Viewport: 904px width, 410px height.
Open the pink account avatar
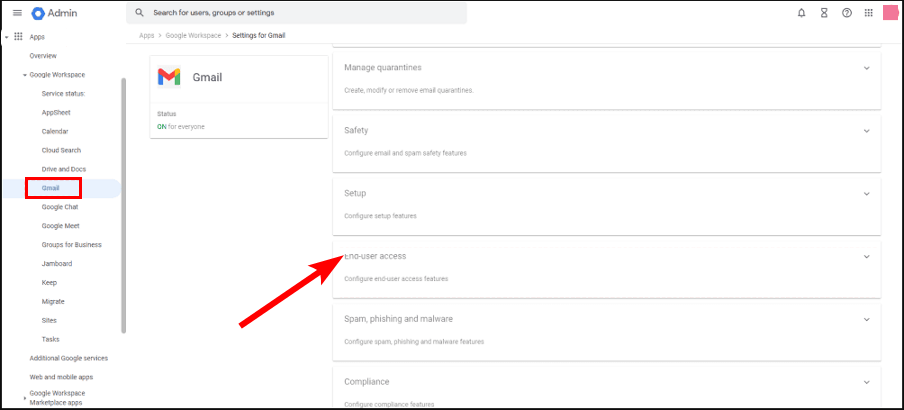pyautogui.click(x=891, y=13)
